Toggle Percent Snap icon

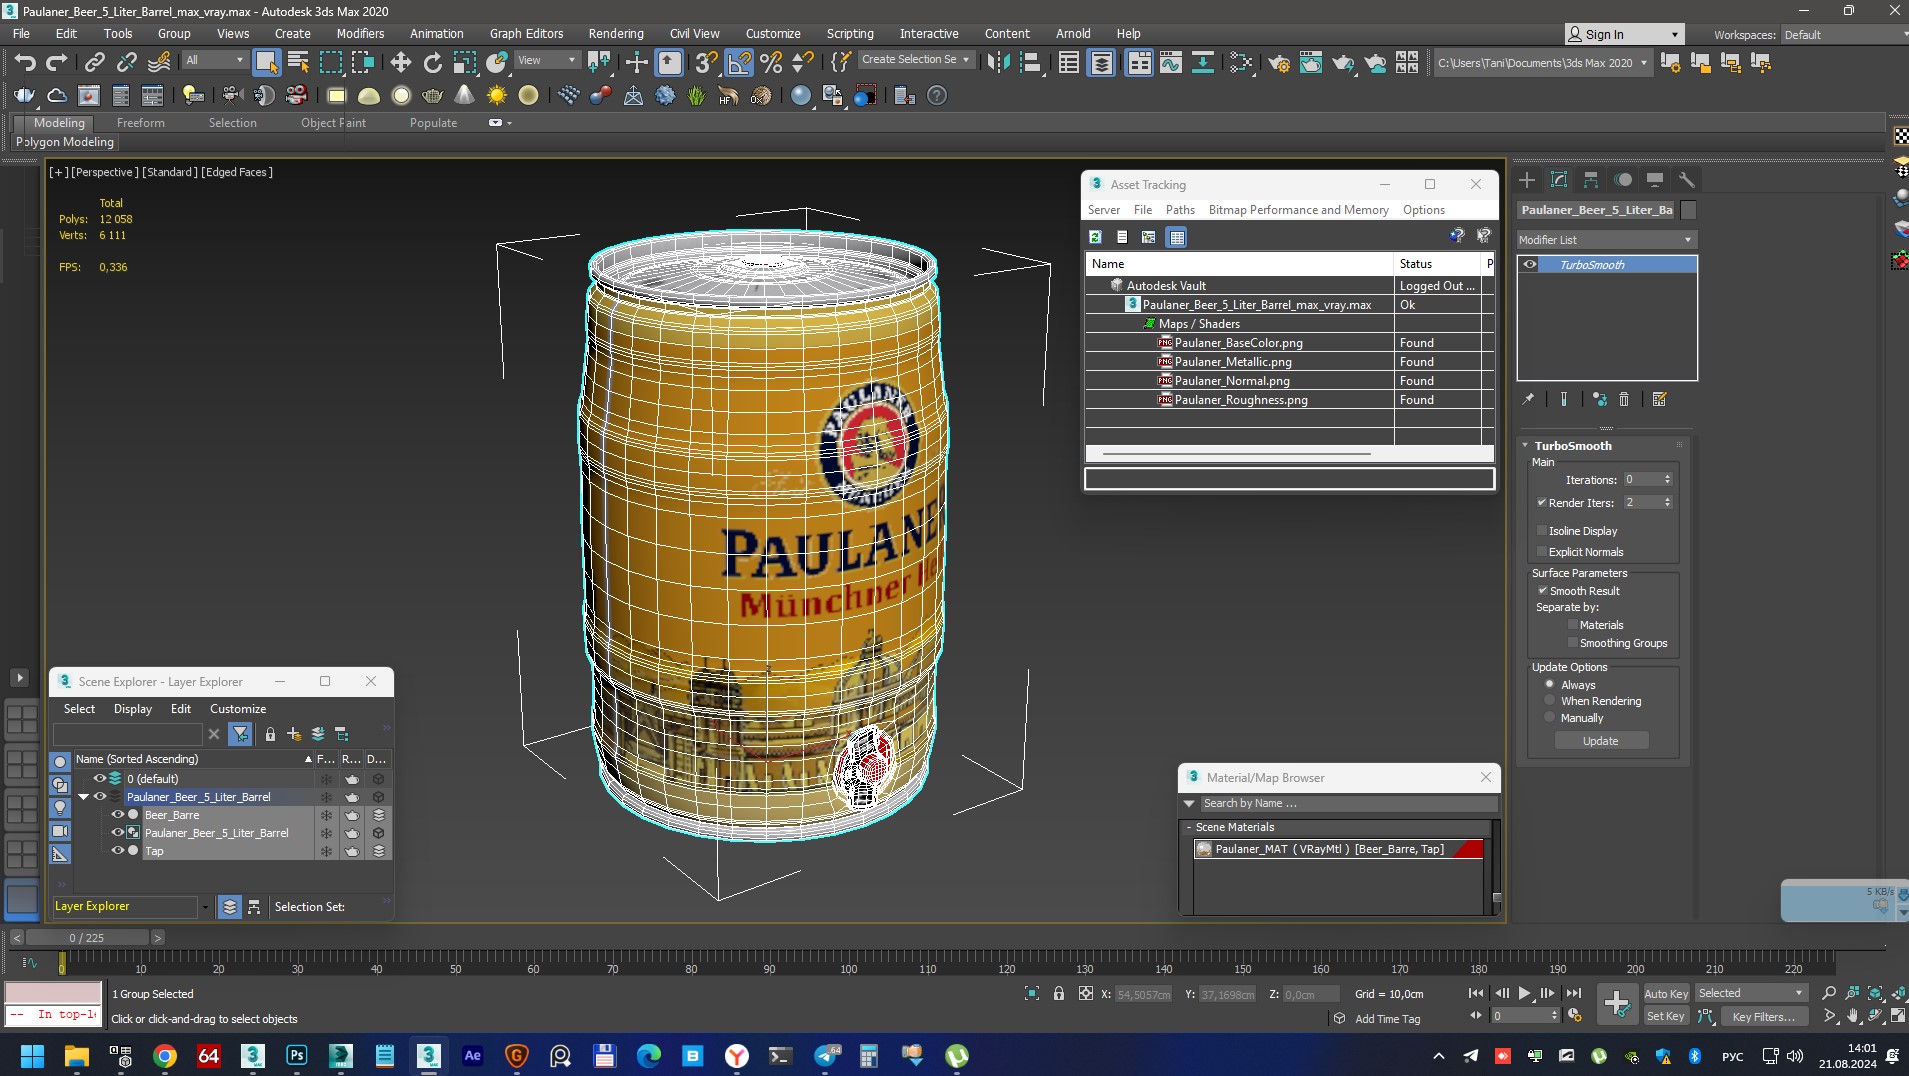coord(771,62)
